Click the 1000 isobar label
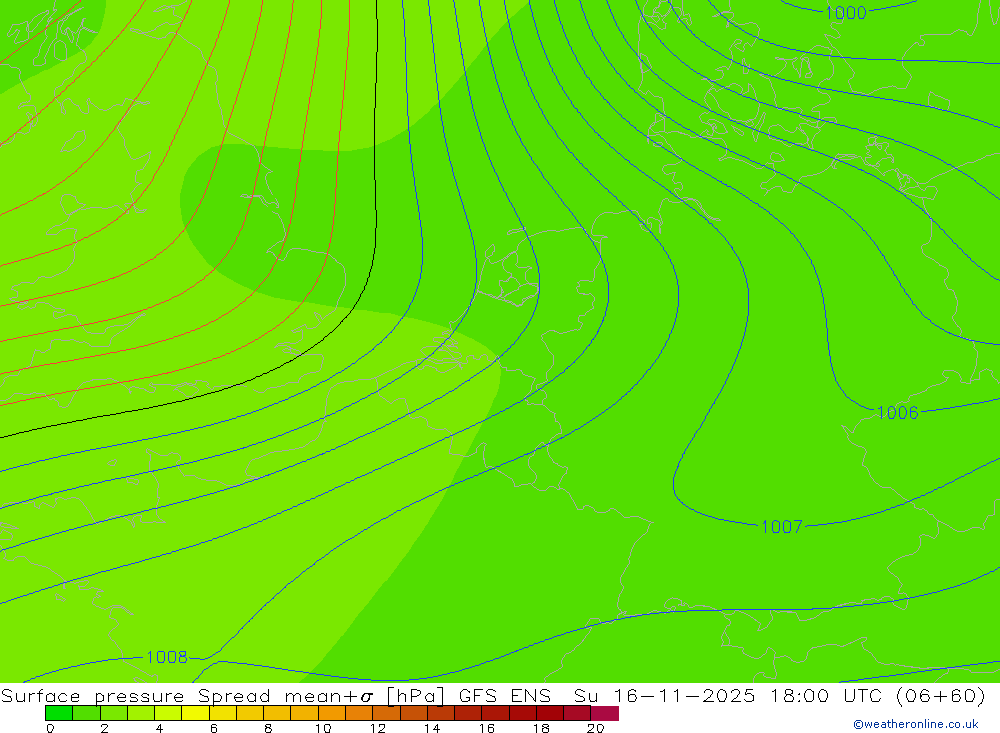1000x733 pixels. coord(846,13)
